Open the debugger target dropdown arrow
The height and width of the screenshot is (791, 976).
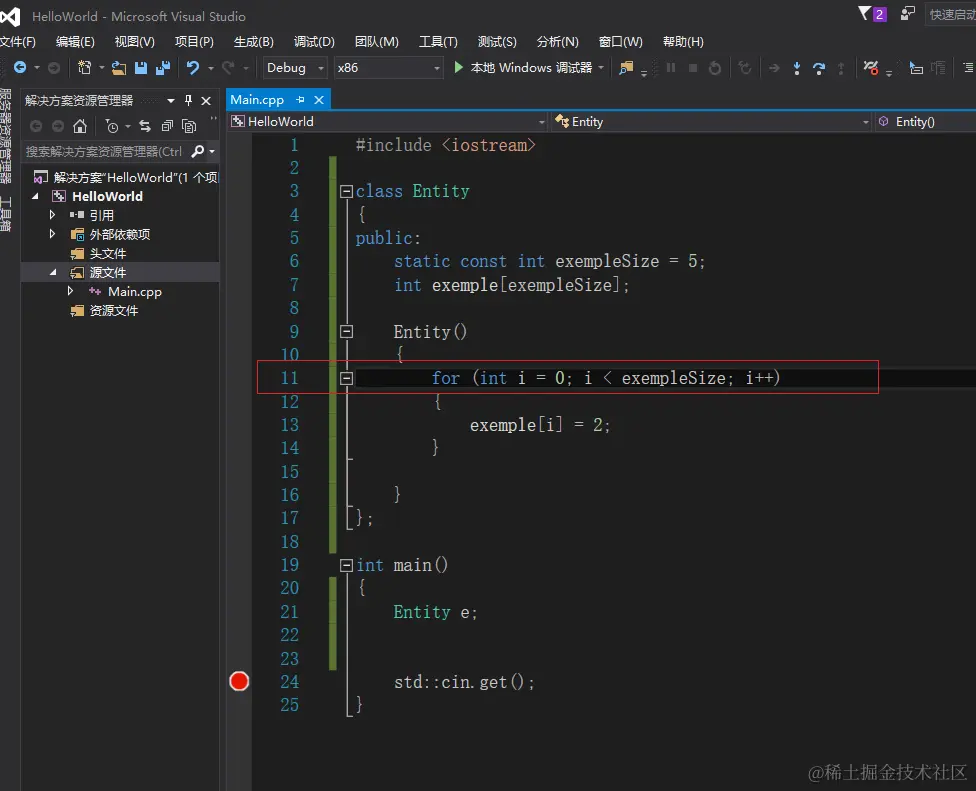point(601,67)
